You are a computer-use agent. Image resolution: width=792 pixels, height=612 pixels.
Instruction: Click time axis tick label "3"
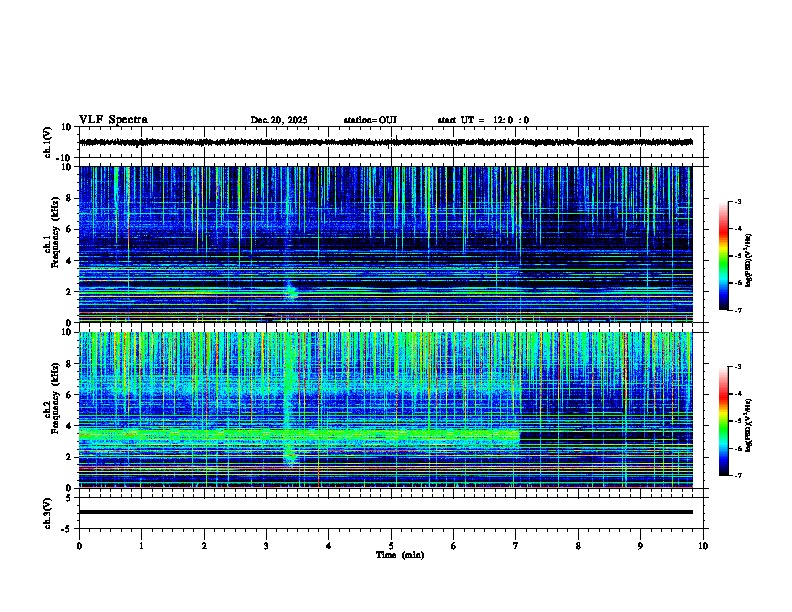pos(266,546)
